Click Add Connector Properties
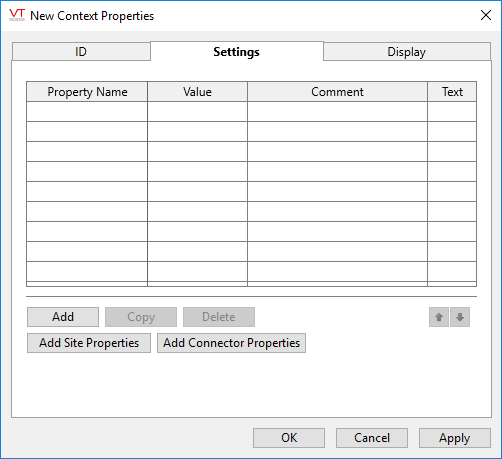502x459 pixels. [x=231, y=343]
